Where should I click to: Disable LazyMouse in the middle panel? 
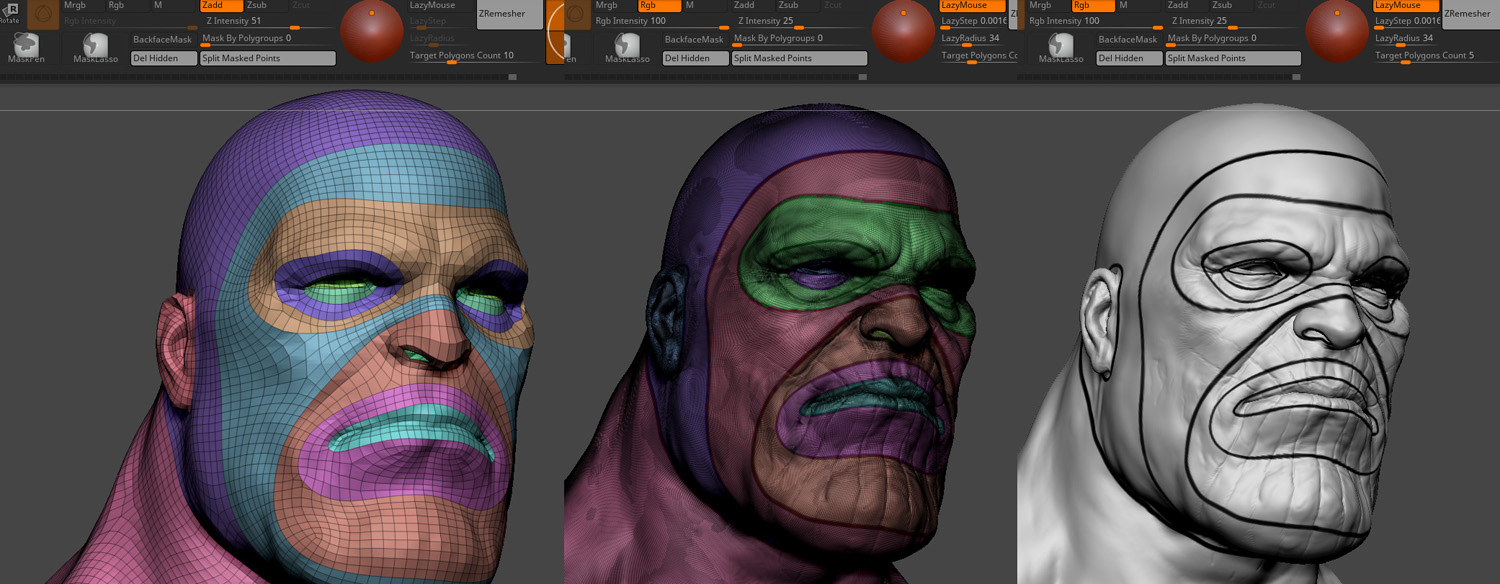coord(973,5)
